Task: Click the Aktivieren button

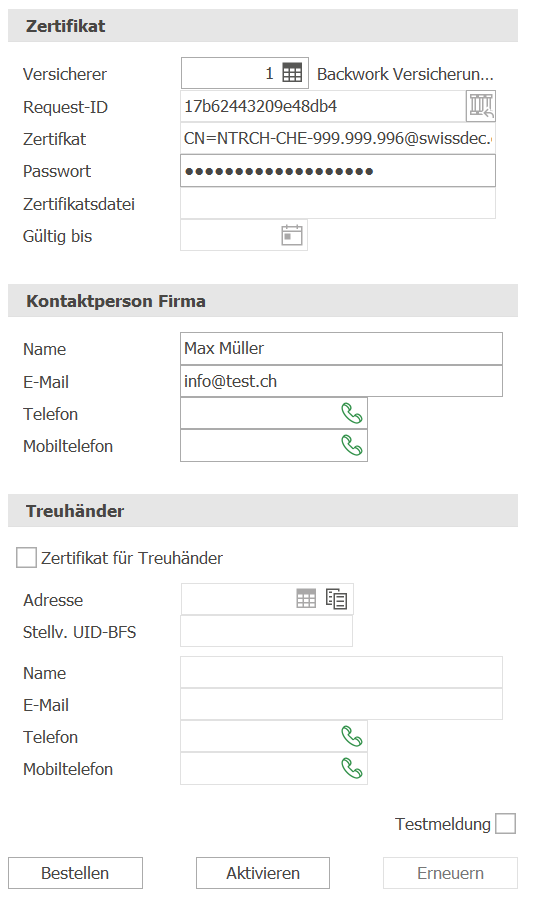Action: [x=263, y=873]
